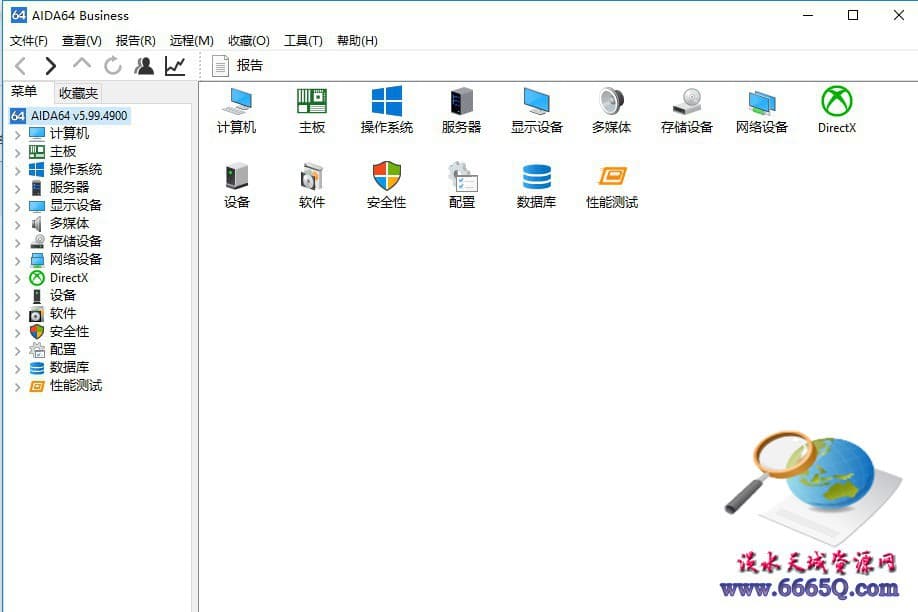Select 软件 in the sidebar tree
The width and height of the screenshot is (918, 612).
click(63, 313)
